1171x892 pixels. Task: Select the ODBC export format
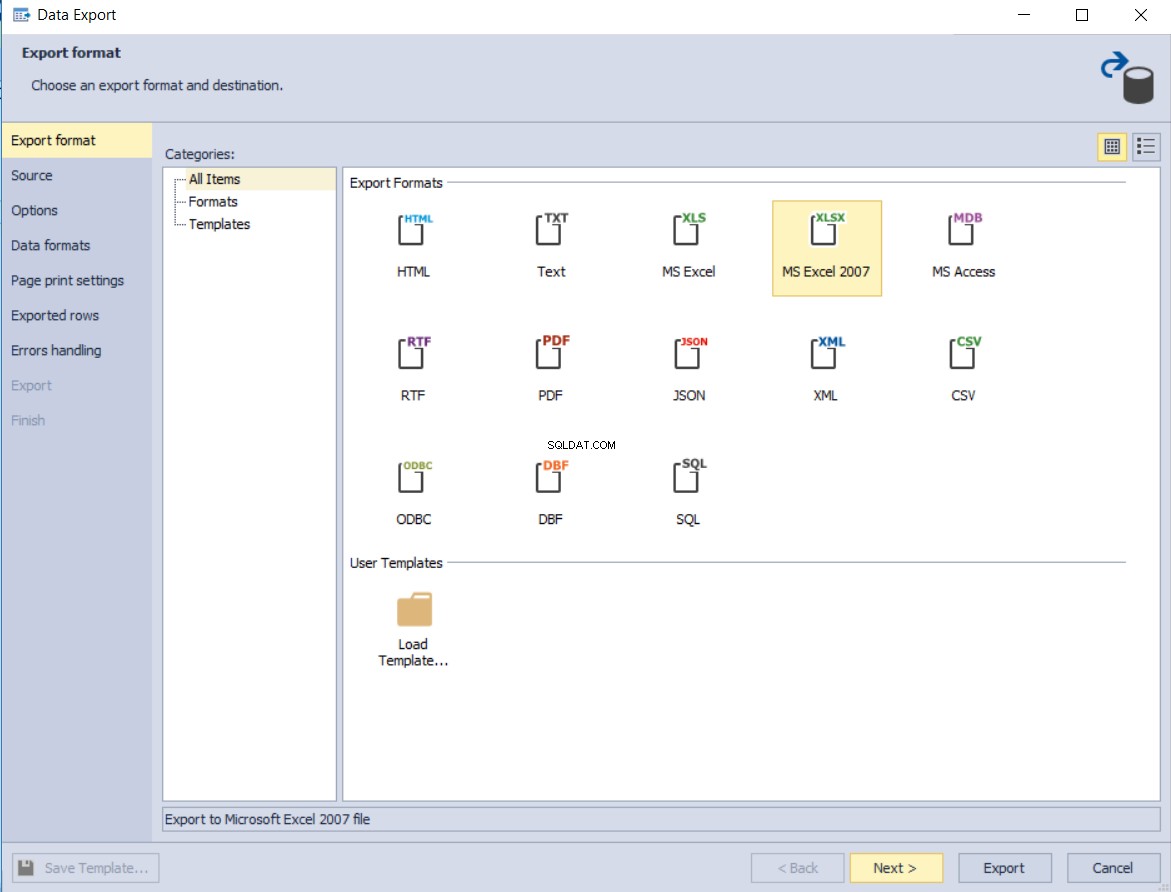tap(414, 477)
